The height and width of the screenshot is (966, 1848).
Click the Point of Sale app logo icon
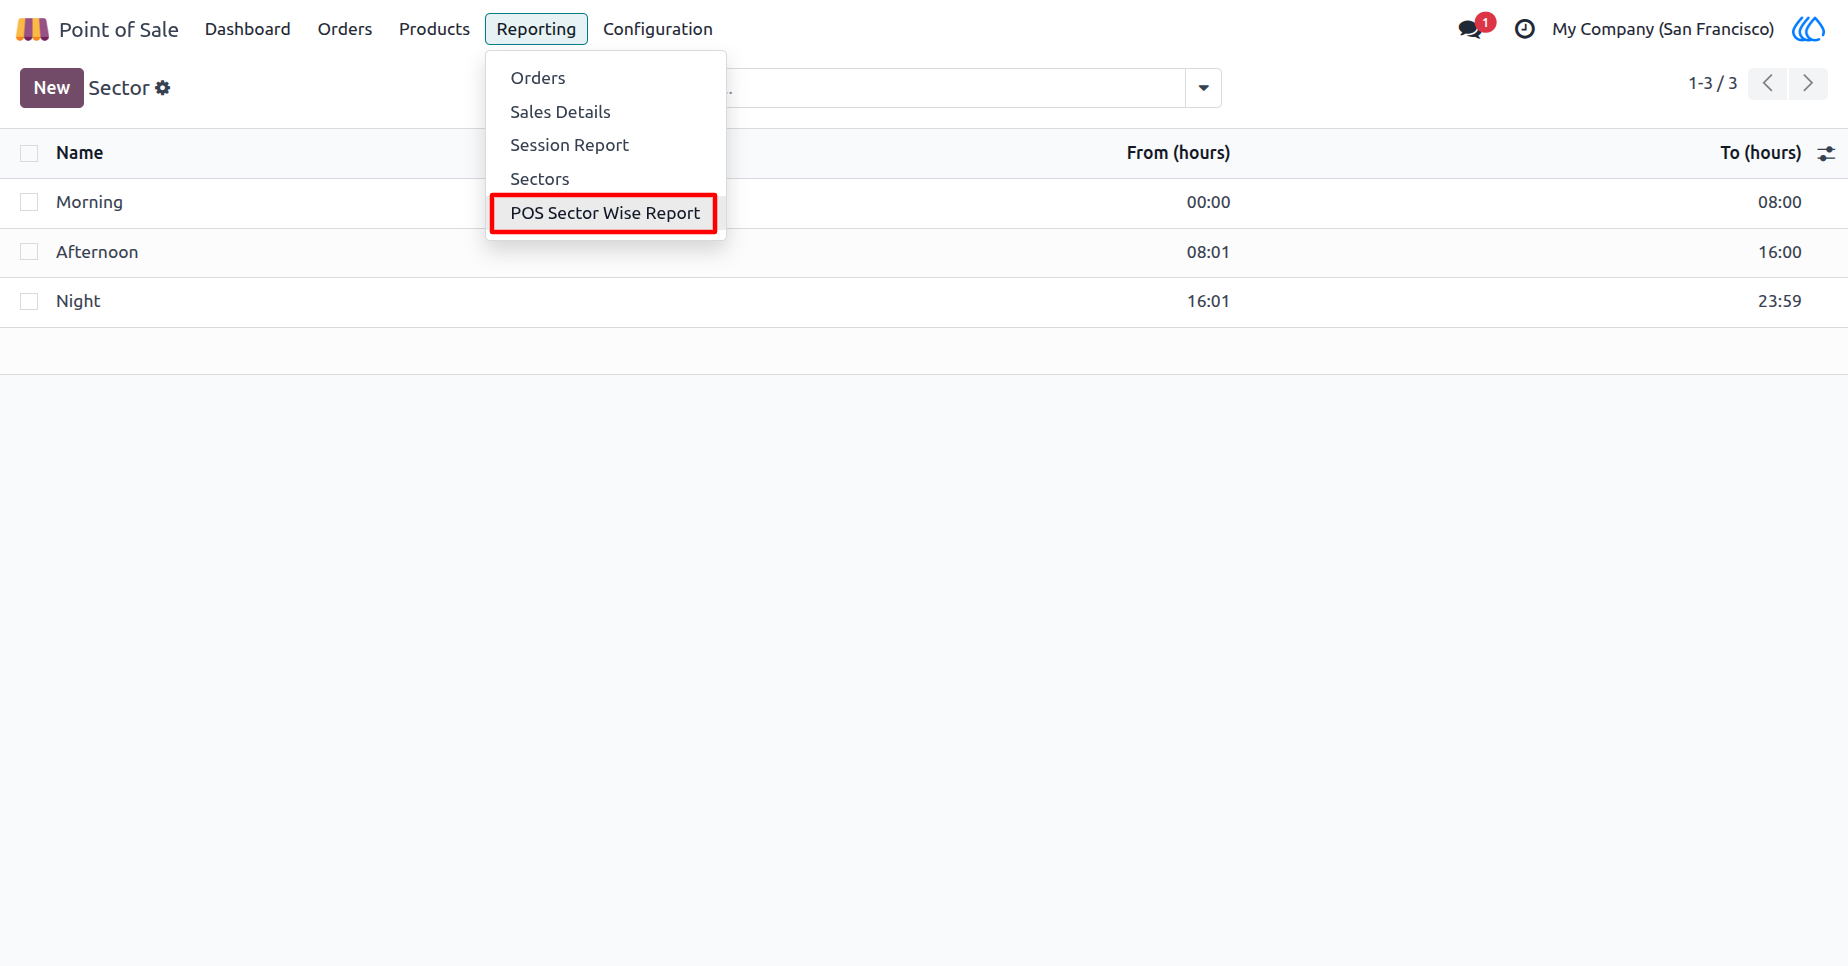[x=32, y=29]
